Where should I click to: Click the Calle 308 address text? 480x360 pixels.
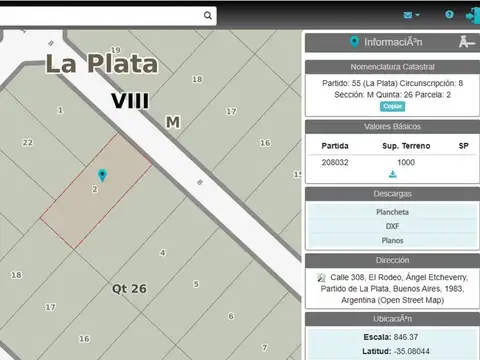coord(392,289)
